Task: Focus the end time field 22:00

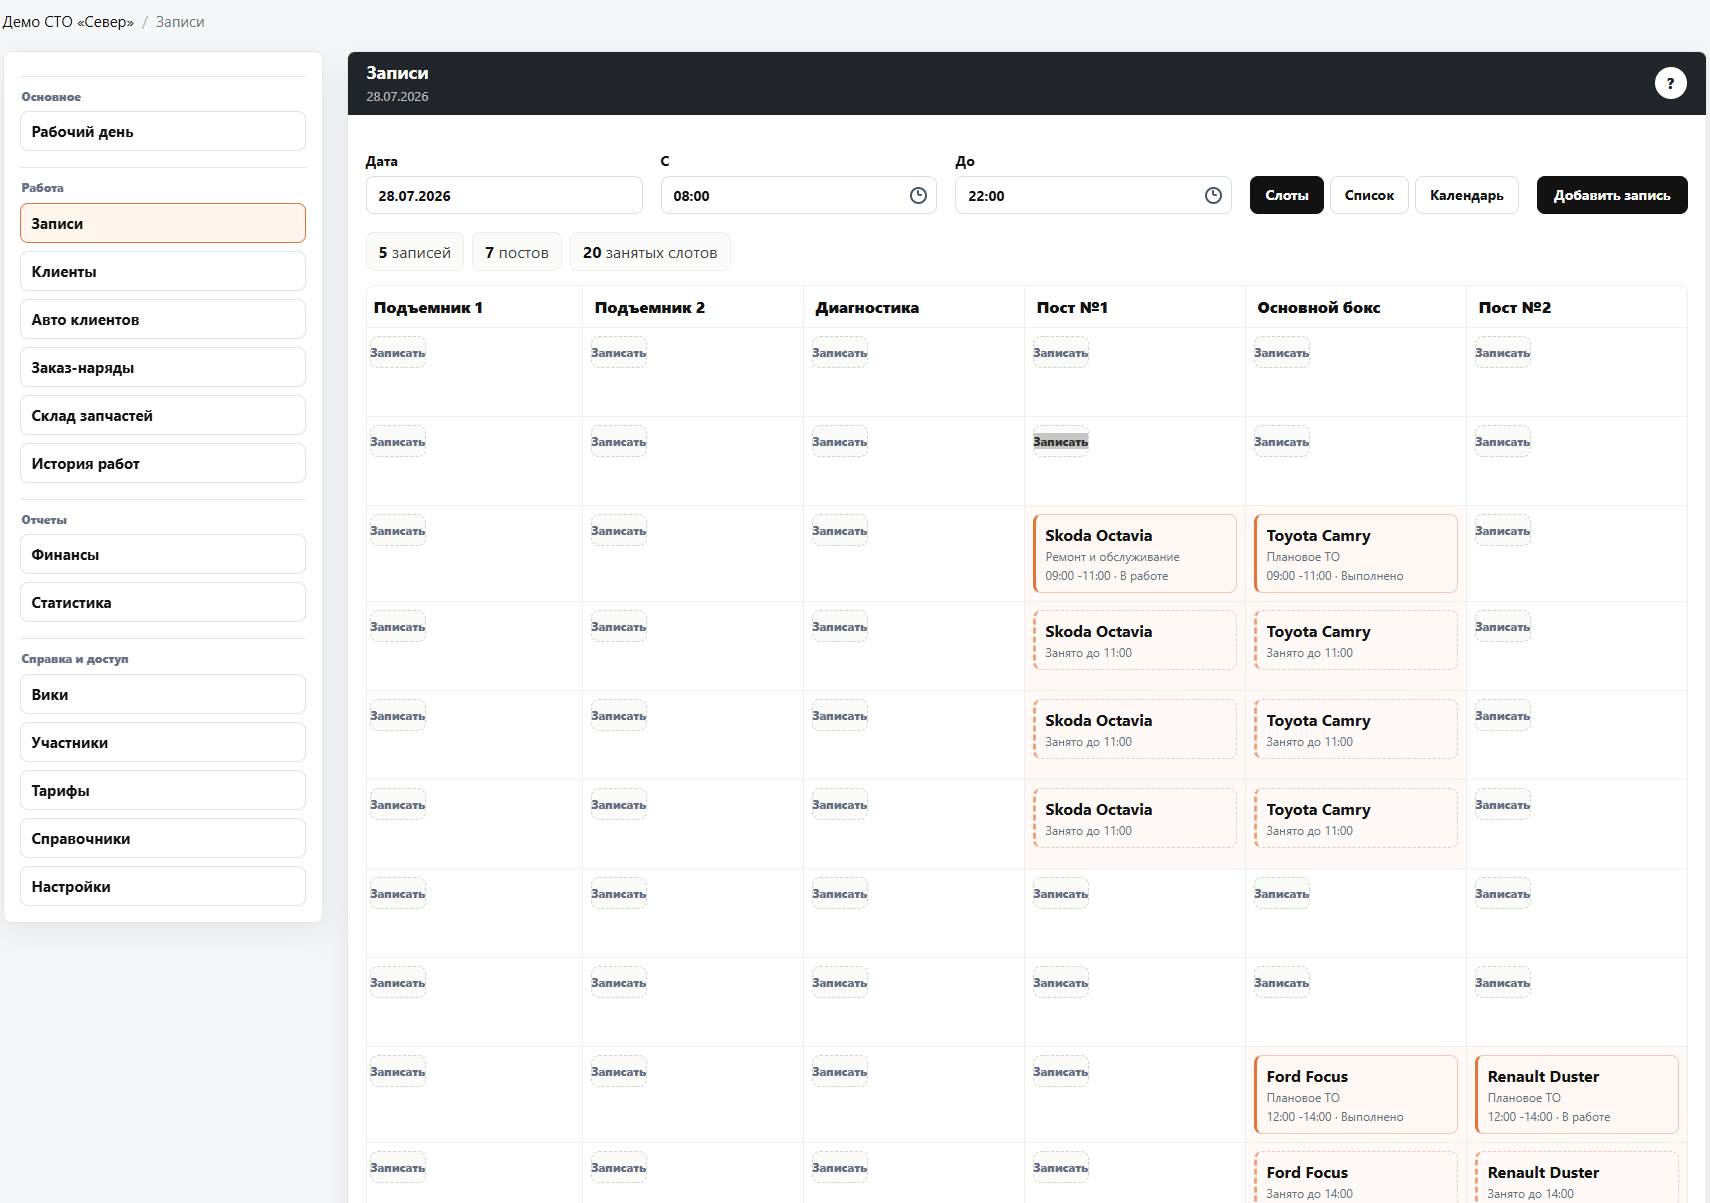Action: click(1093, 195)
